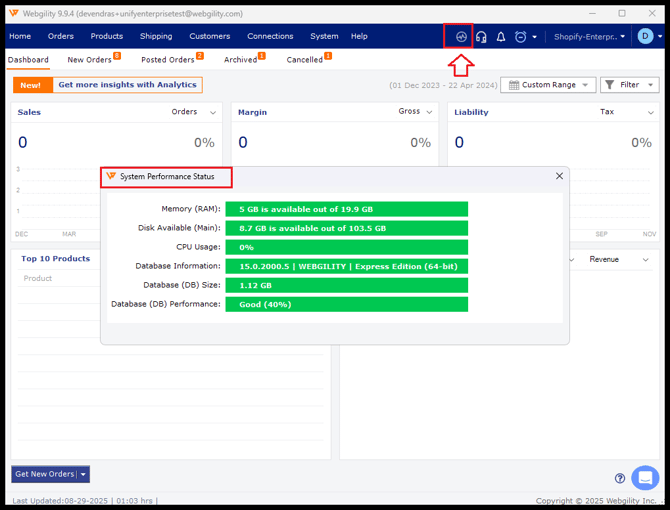The width and height of the screenshot is (670, 510).
Task: Switch to the Archived tab
Action: [240, 60]
